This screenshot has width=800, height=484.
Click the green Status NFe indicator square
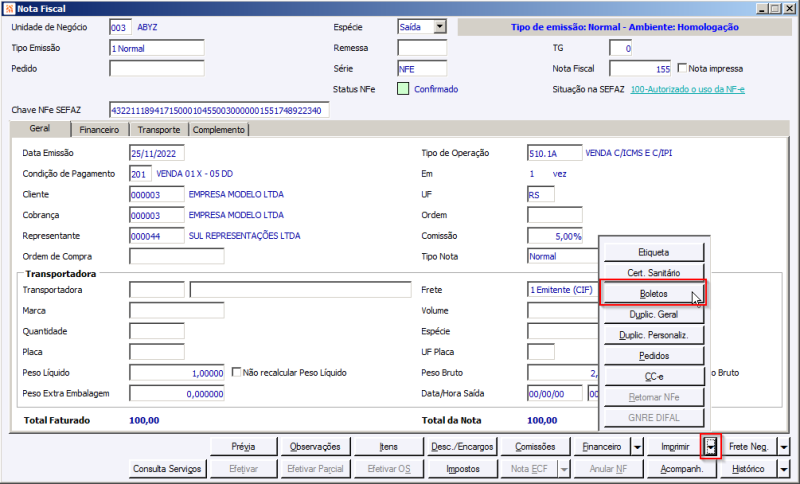pyautogui.click(x=403, y=89)
